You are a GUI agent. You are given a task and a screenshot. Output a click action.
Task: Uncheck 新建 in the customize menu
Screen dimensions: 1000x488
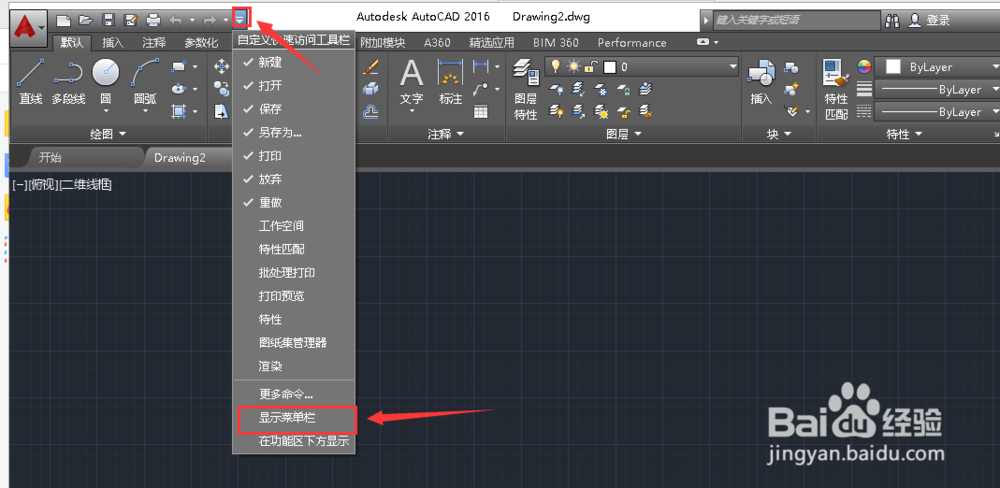[x=294, y=63]
